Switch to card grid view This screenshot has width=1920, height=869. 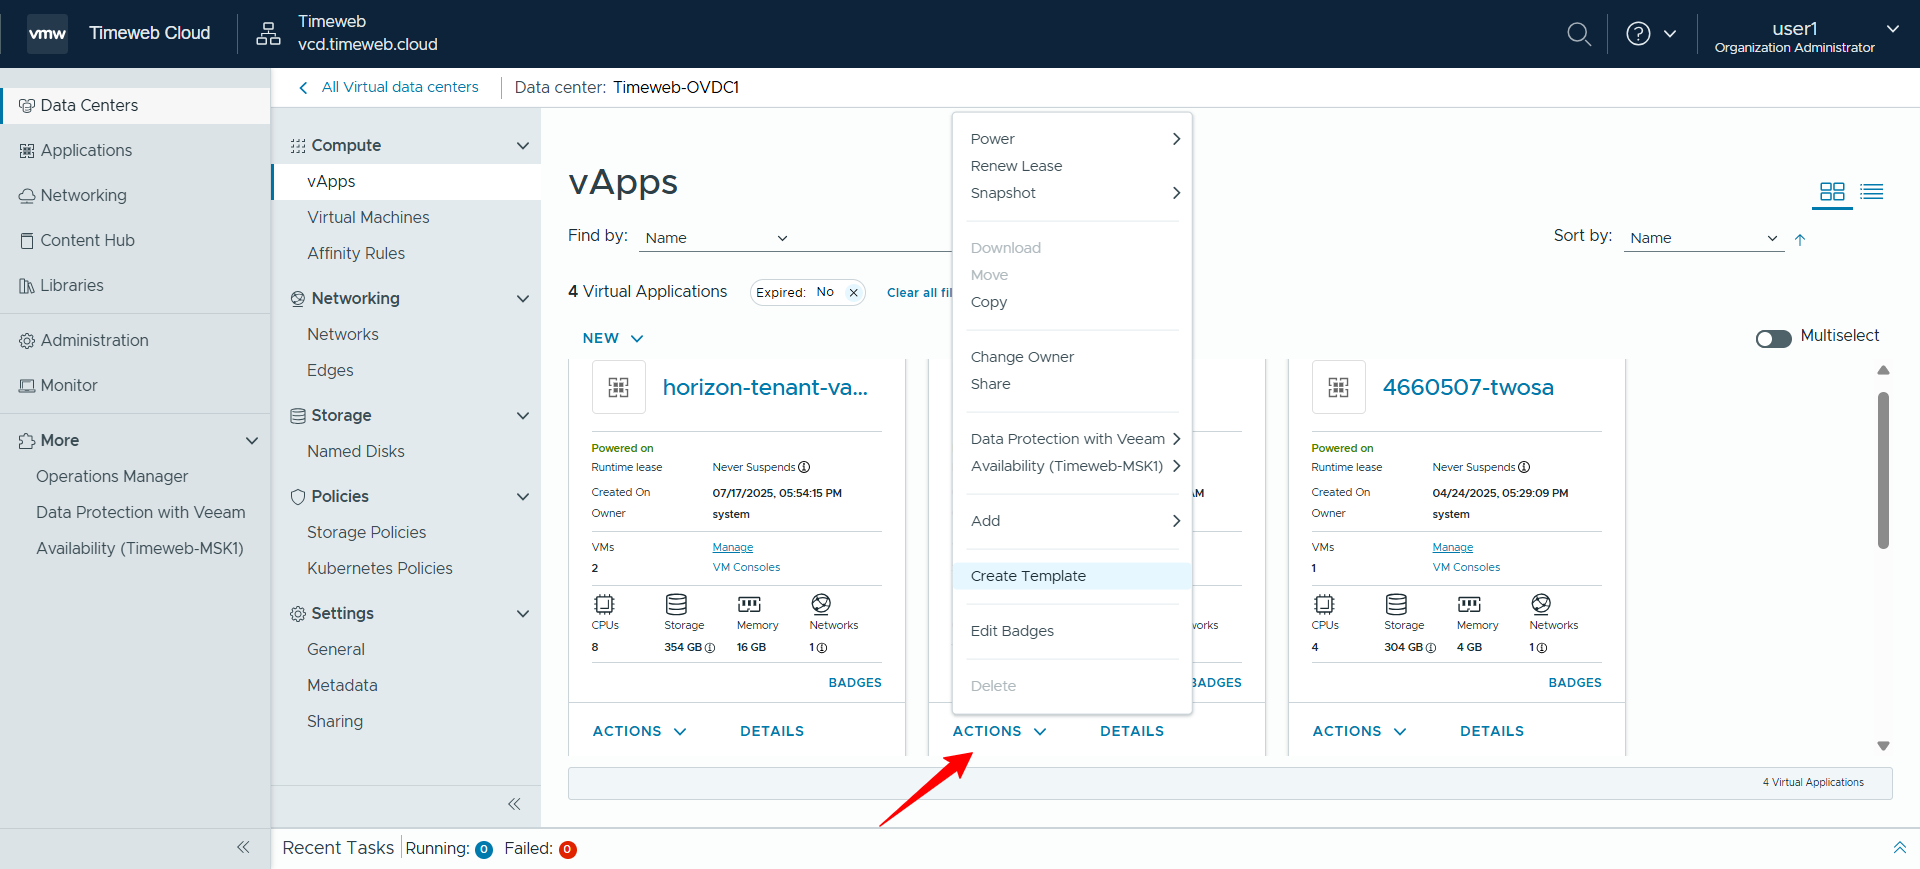1832,191
